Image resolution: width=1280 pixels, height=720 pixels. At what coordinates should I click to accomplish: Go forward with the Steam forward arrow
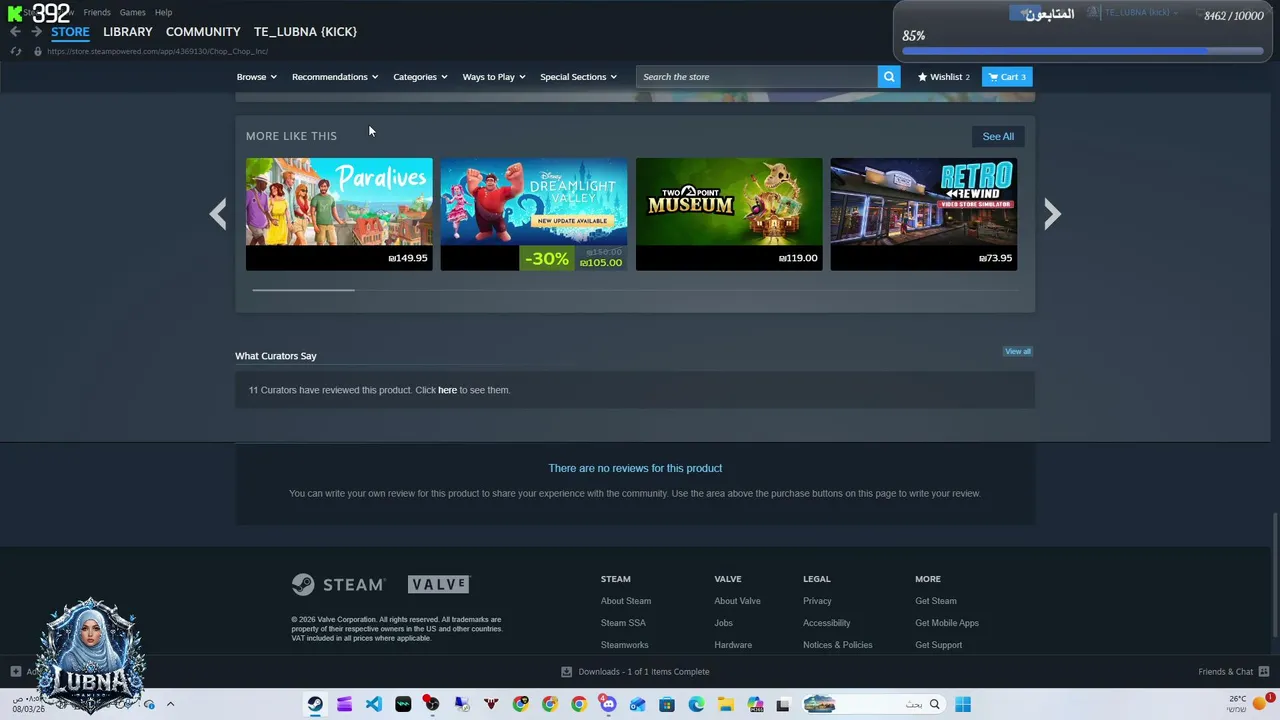pyautogui.click(x=36, y=32)
